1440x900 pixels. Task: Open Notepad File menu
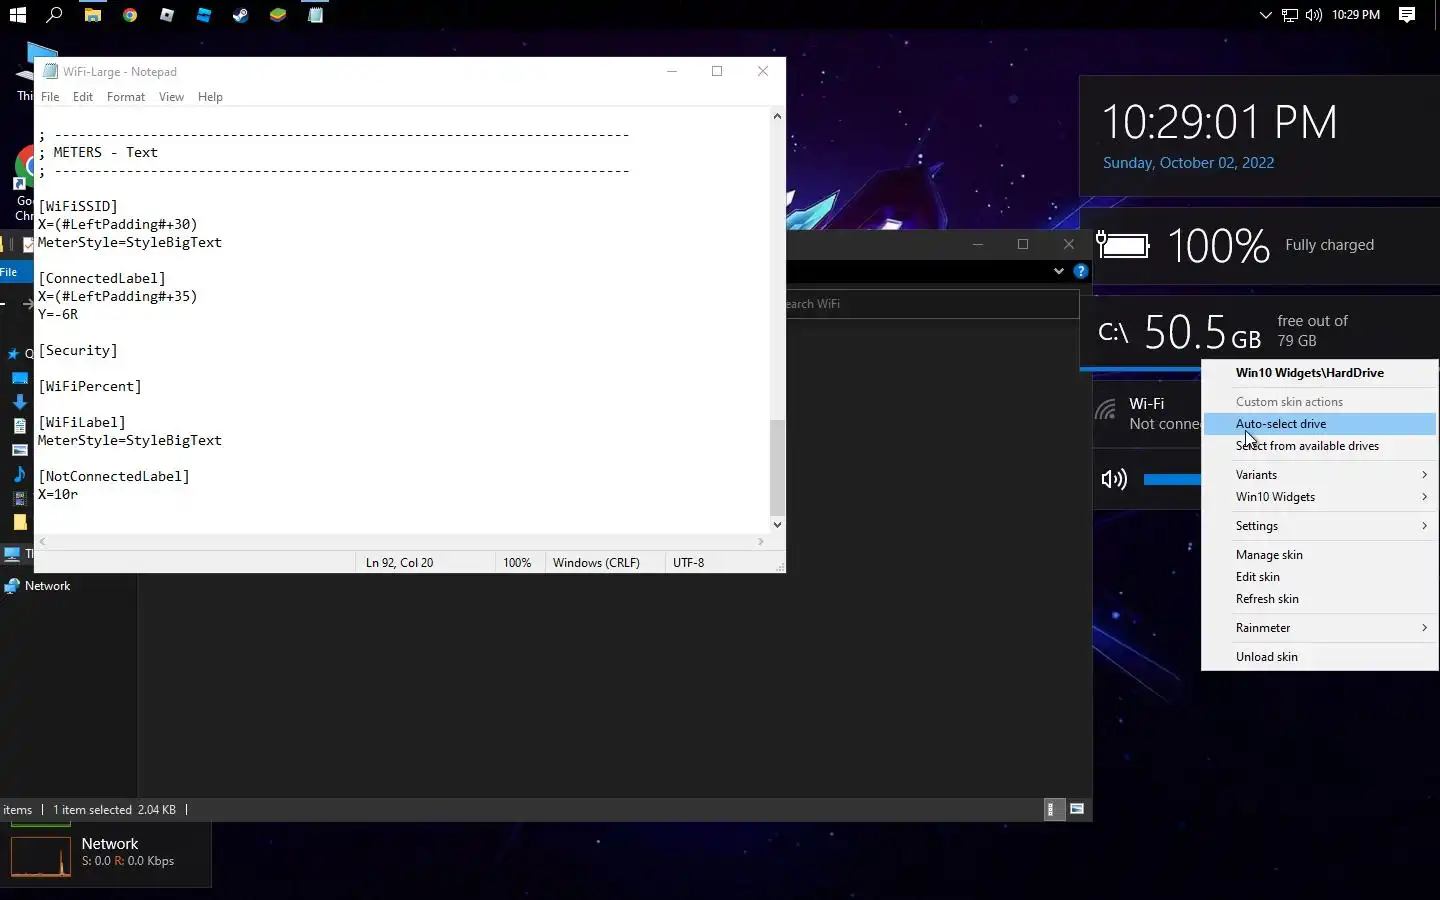click(50, 97)
